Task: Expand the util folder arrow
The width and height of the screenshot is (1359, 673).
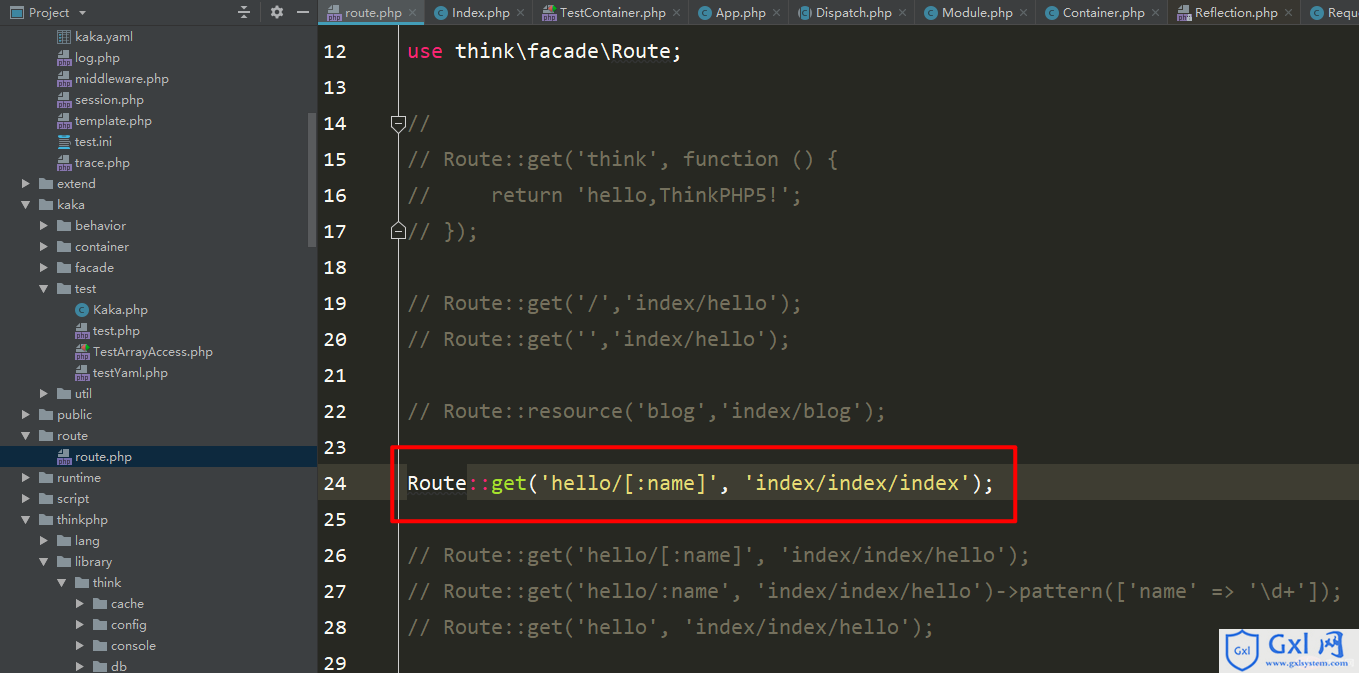Action: pyautogui.click(x=44, y=394)
